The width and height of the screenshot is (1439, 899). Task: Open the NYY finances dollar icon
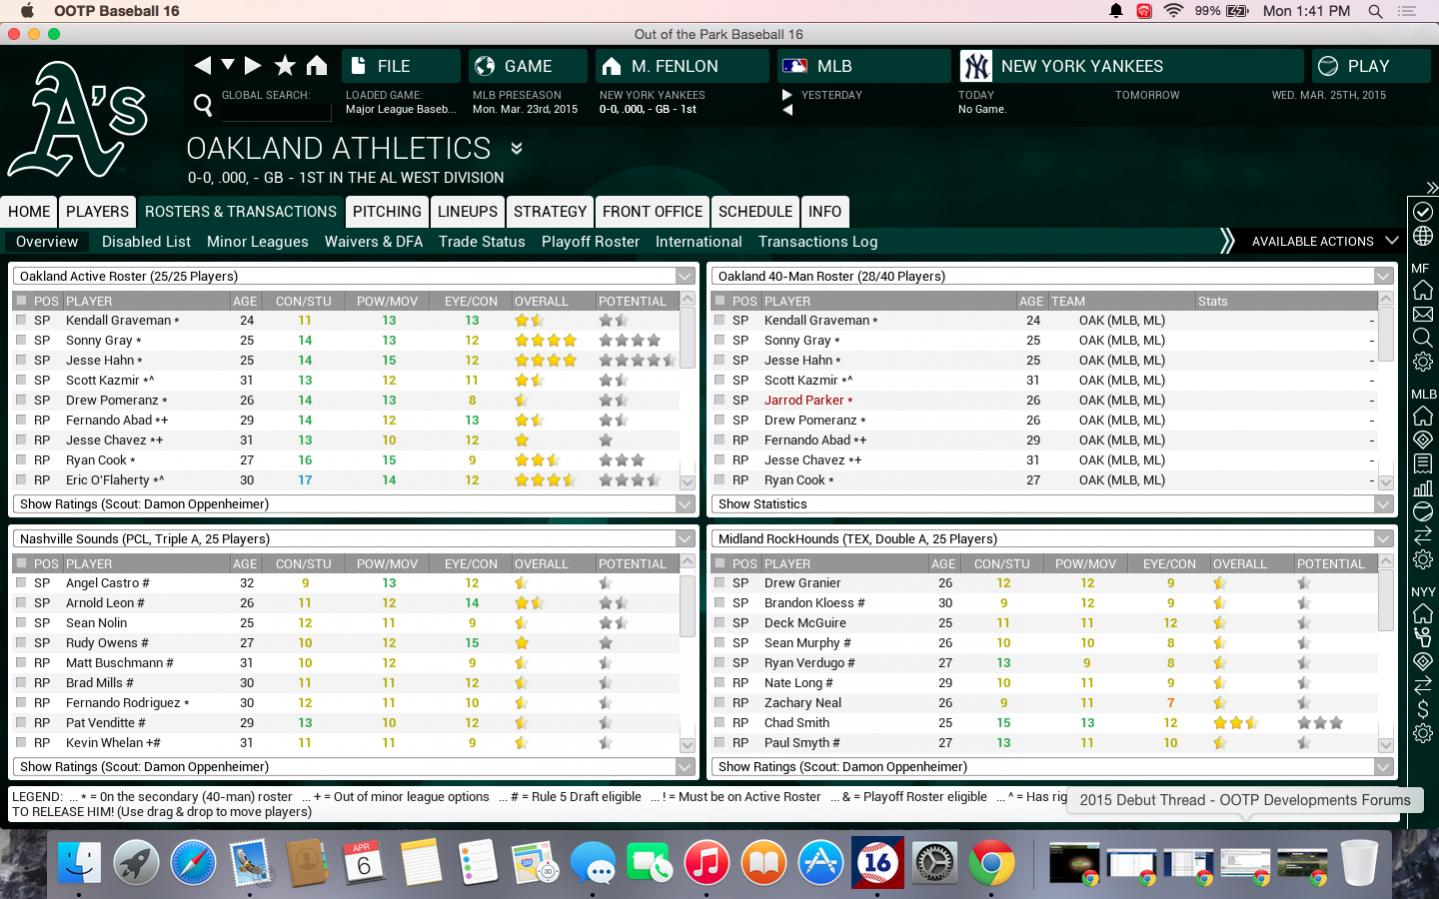click(1422, 709)
